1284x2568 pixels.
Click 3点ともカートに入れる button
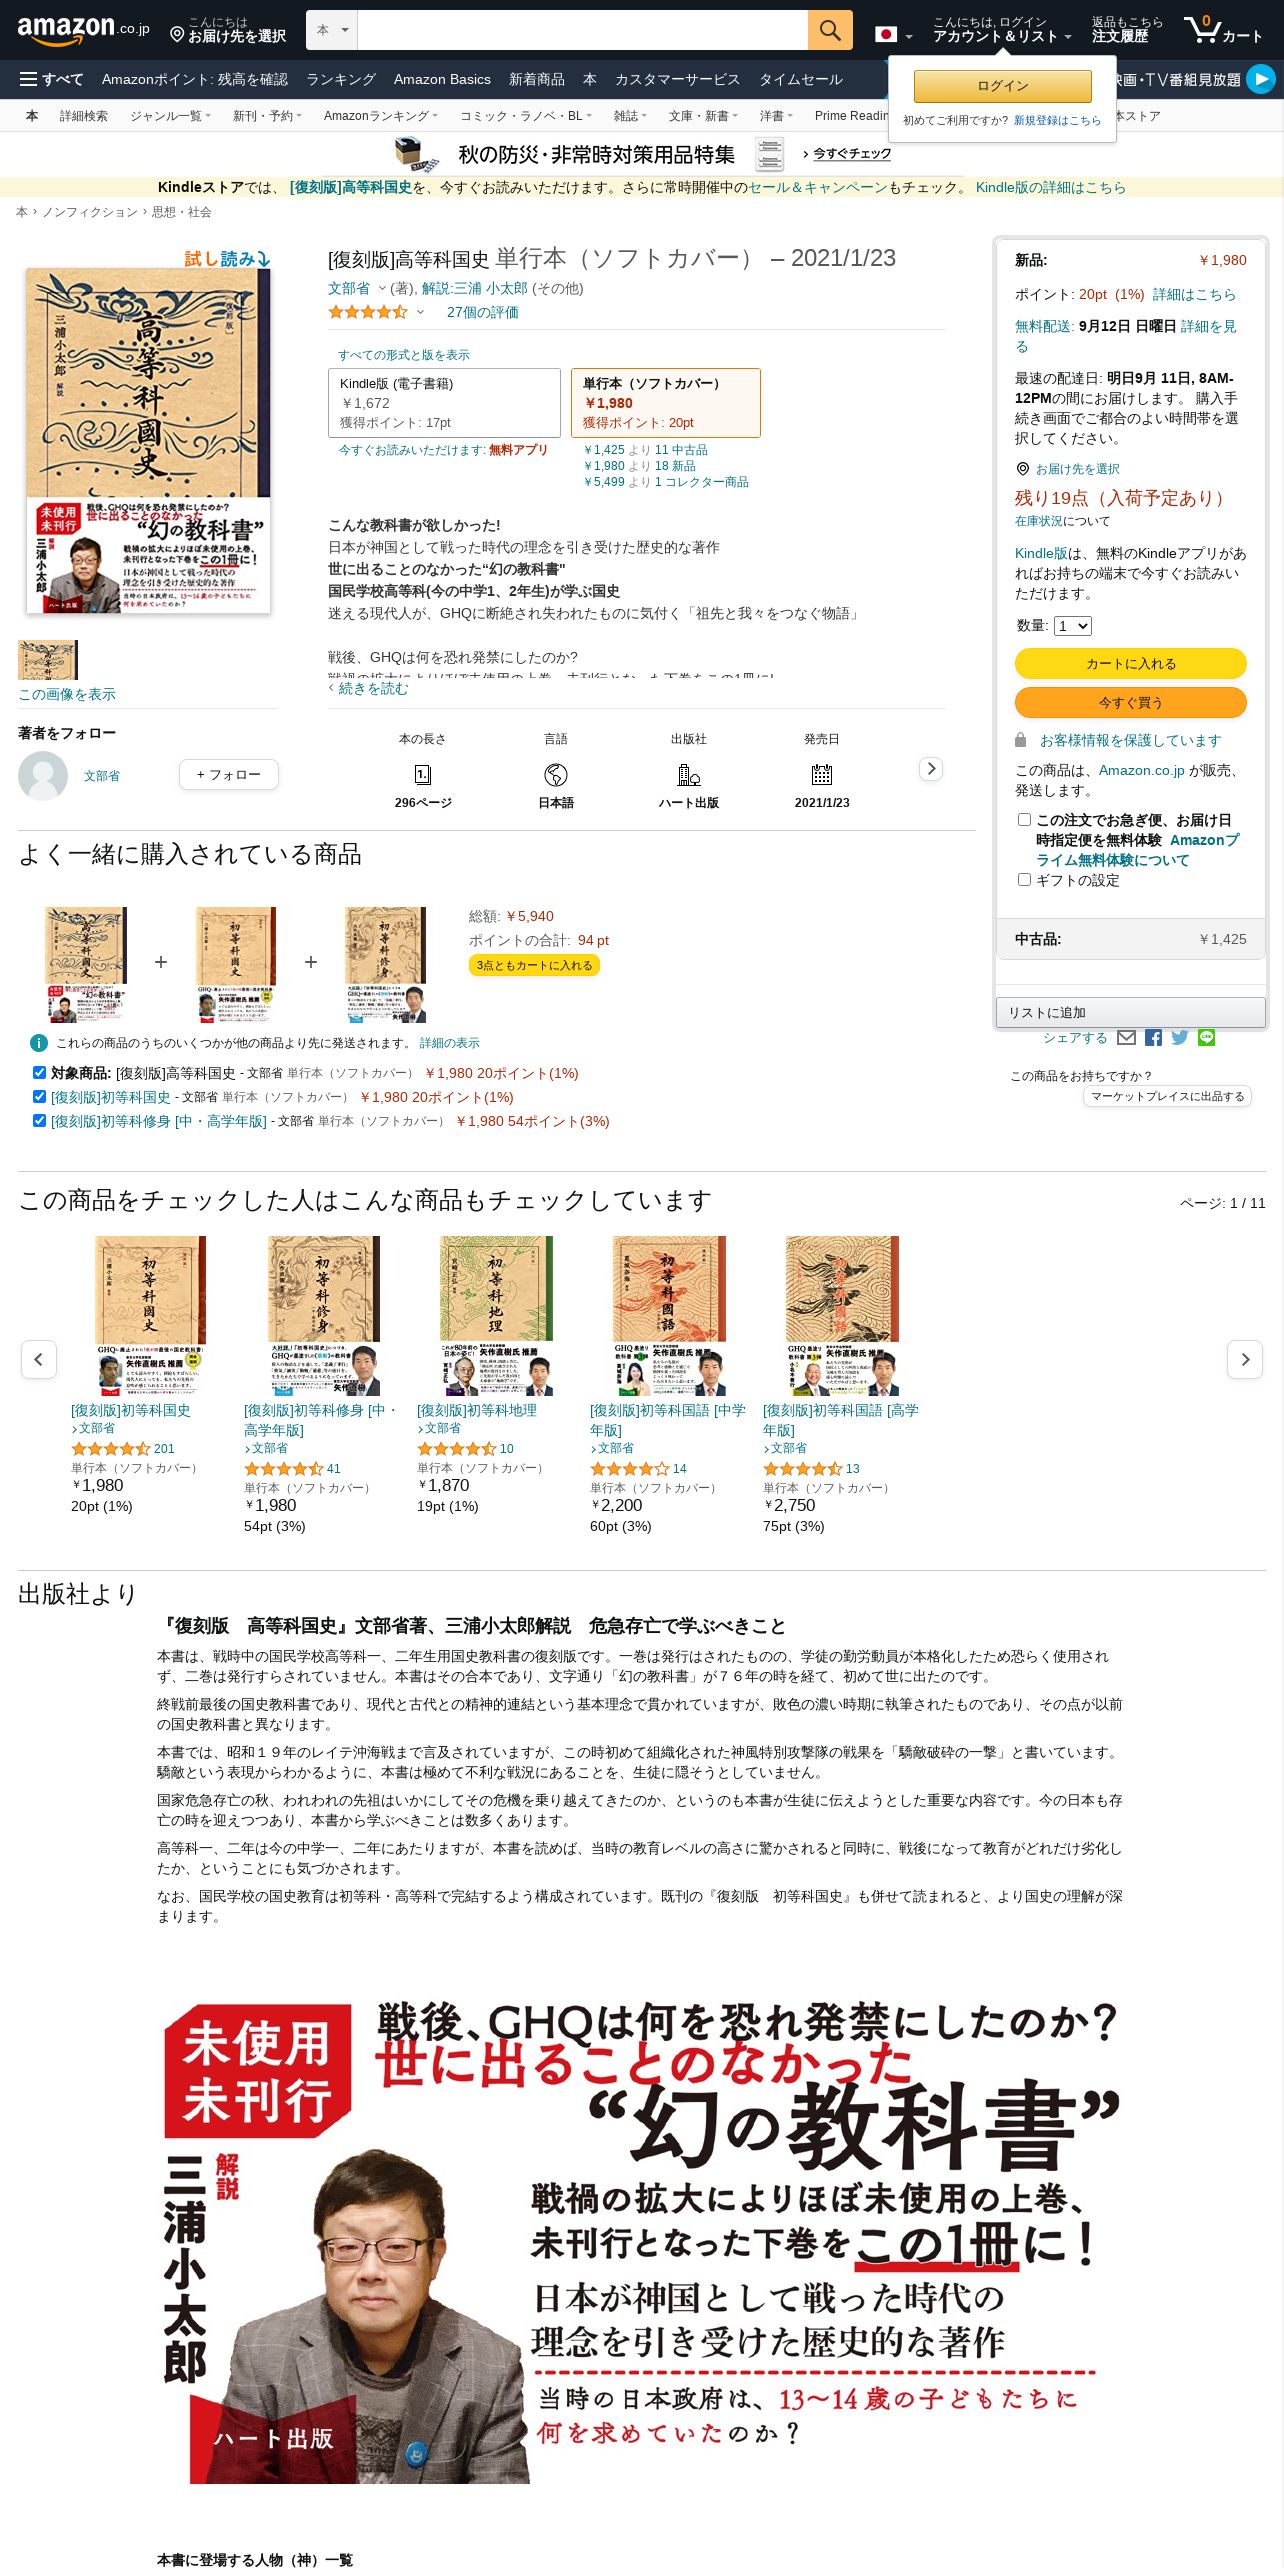[x=534, y=965]
